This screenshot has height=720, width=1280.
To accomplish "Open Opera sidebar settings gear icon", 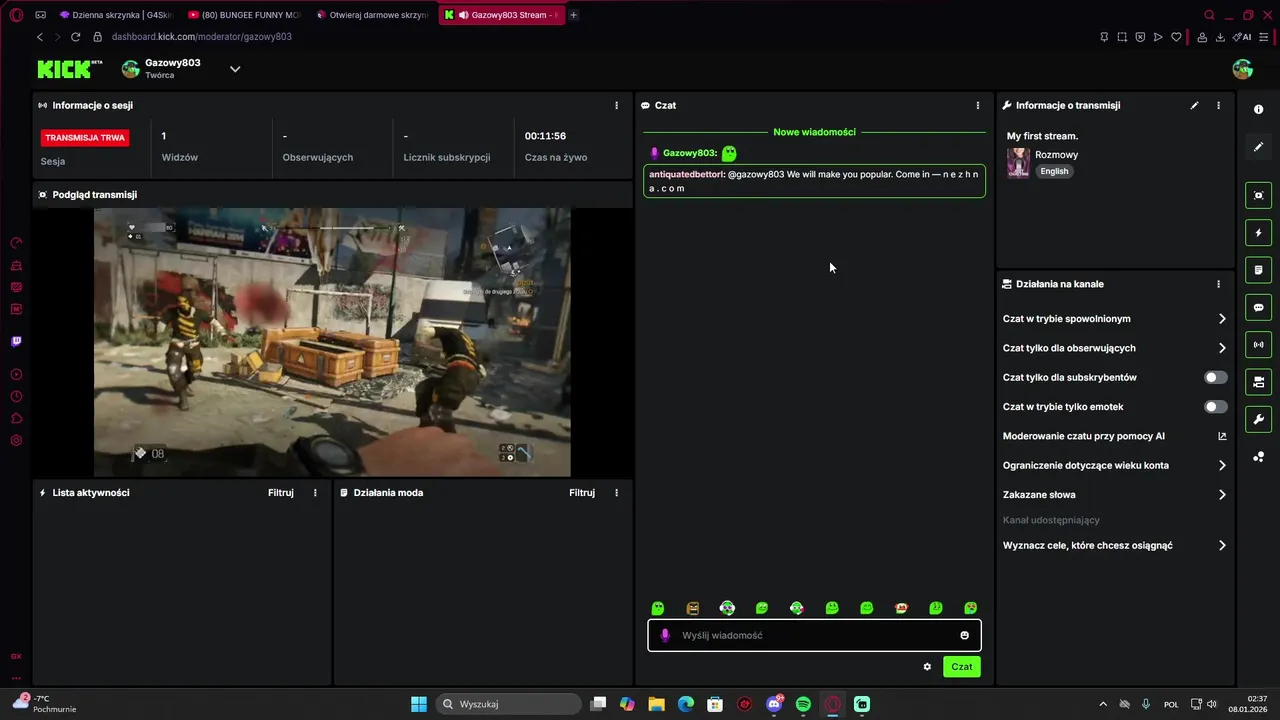I will click(x=16, y=441).
